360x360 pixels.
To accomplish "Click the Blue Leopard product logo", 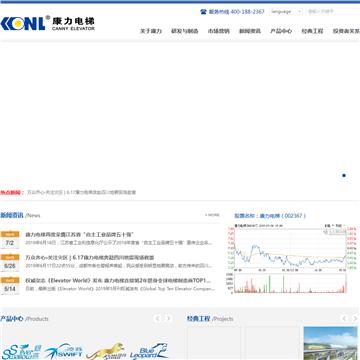I will (x=149, y=352).
